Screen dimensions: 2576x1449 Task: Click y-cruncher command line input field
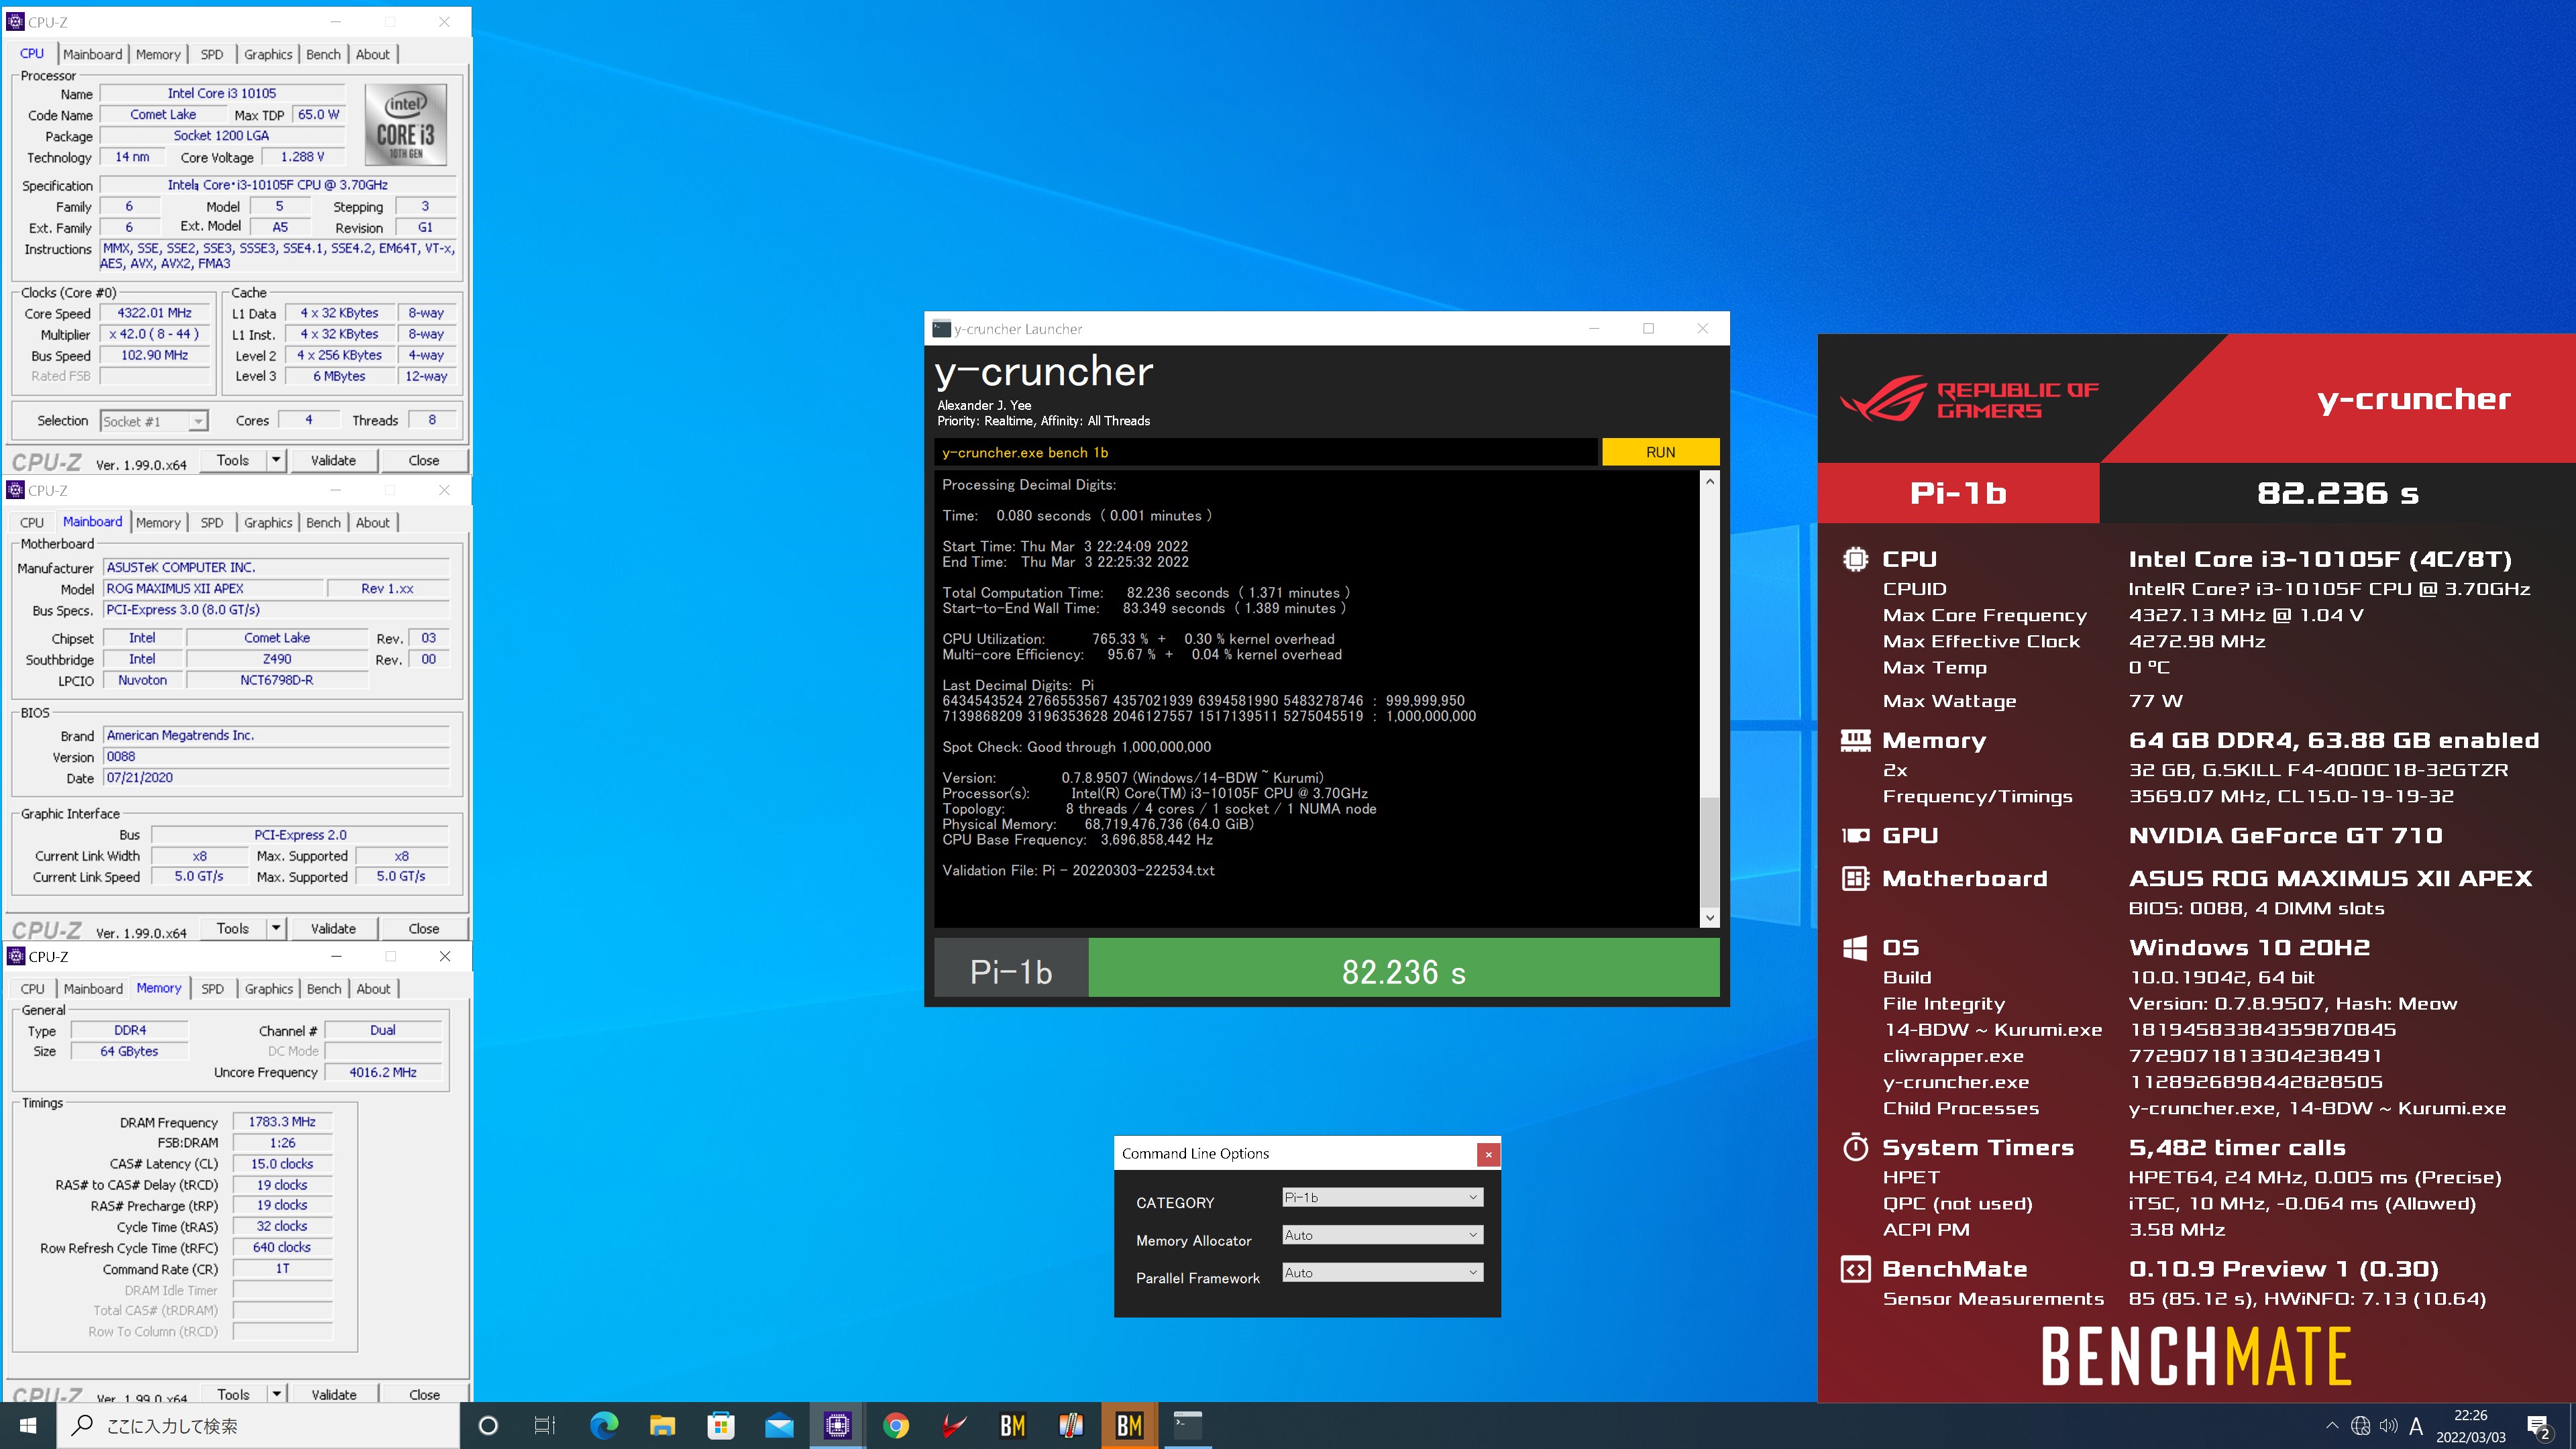(1266, 452)
